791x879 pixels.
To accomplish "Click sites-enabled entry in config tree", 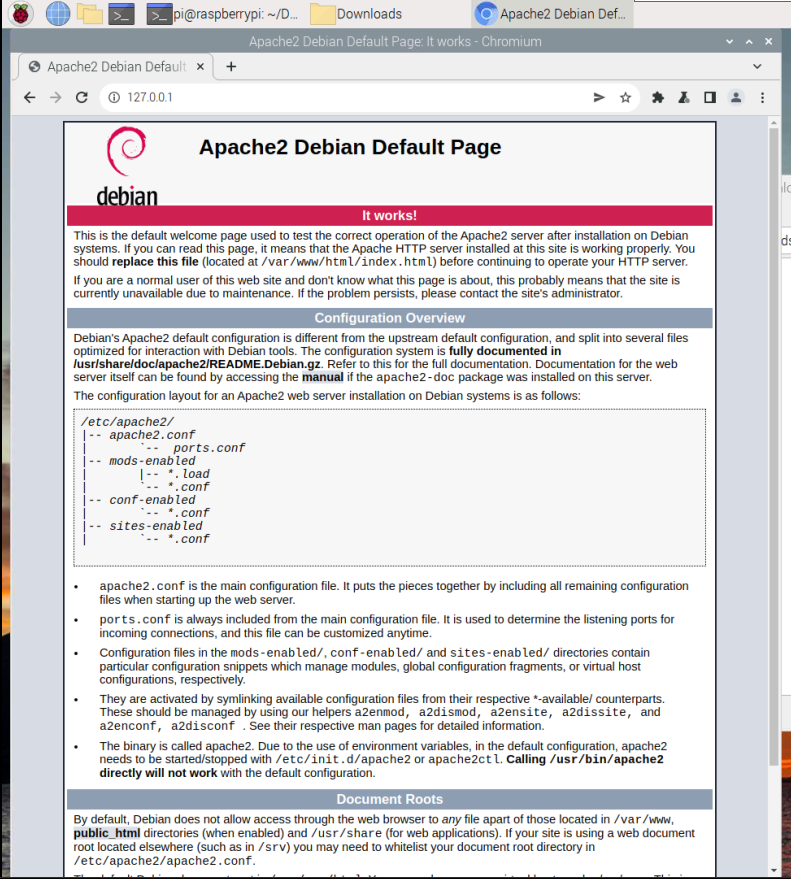I will [x=155, y=526].
